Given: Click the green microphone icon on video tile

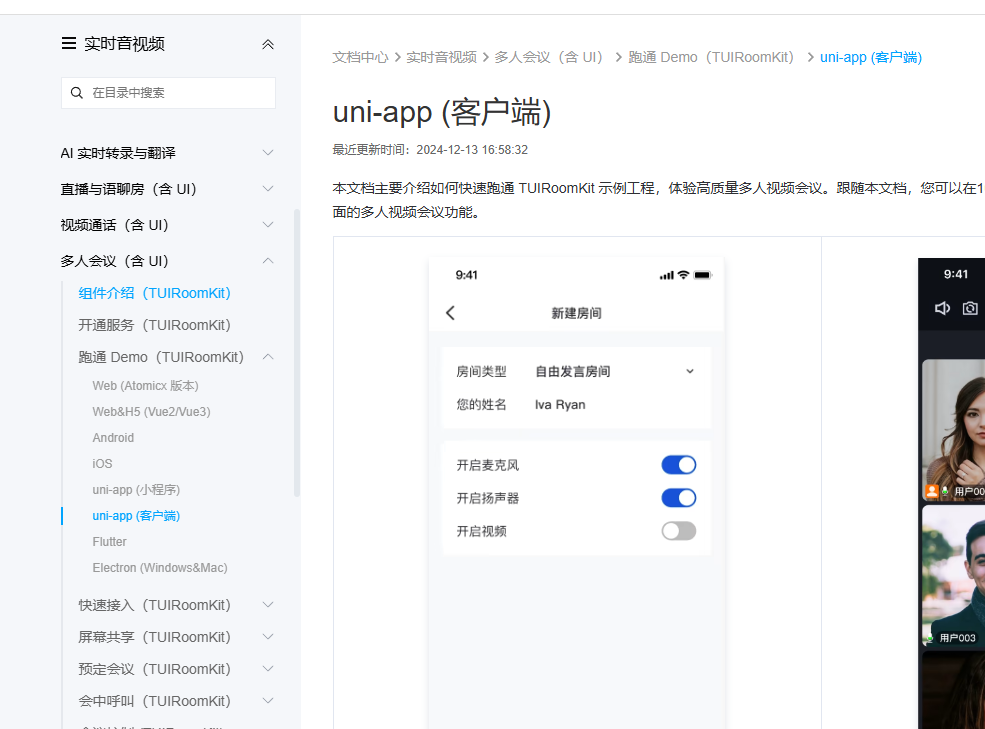Looking at the screenshot, I should [x=945, y=491].
